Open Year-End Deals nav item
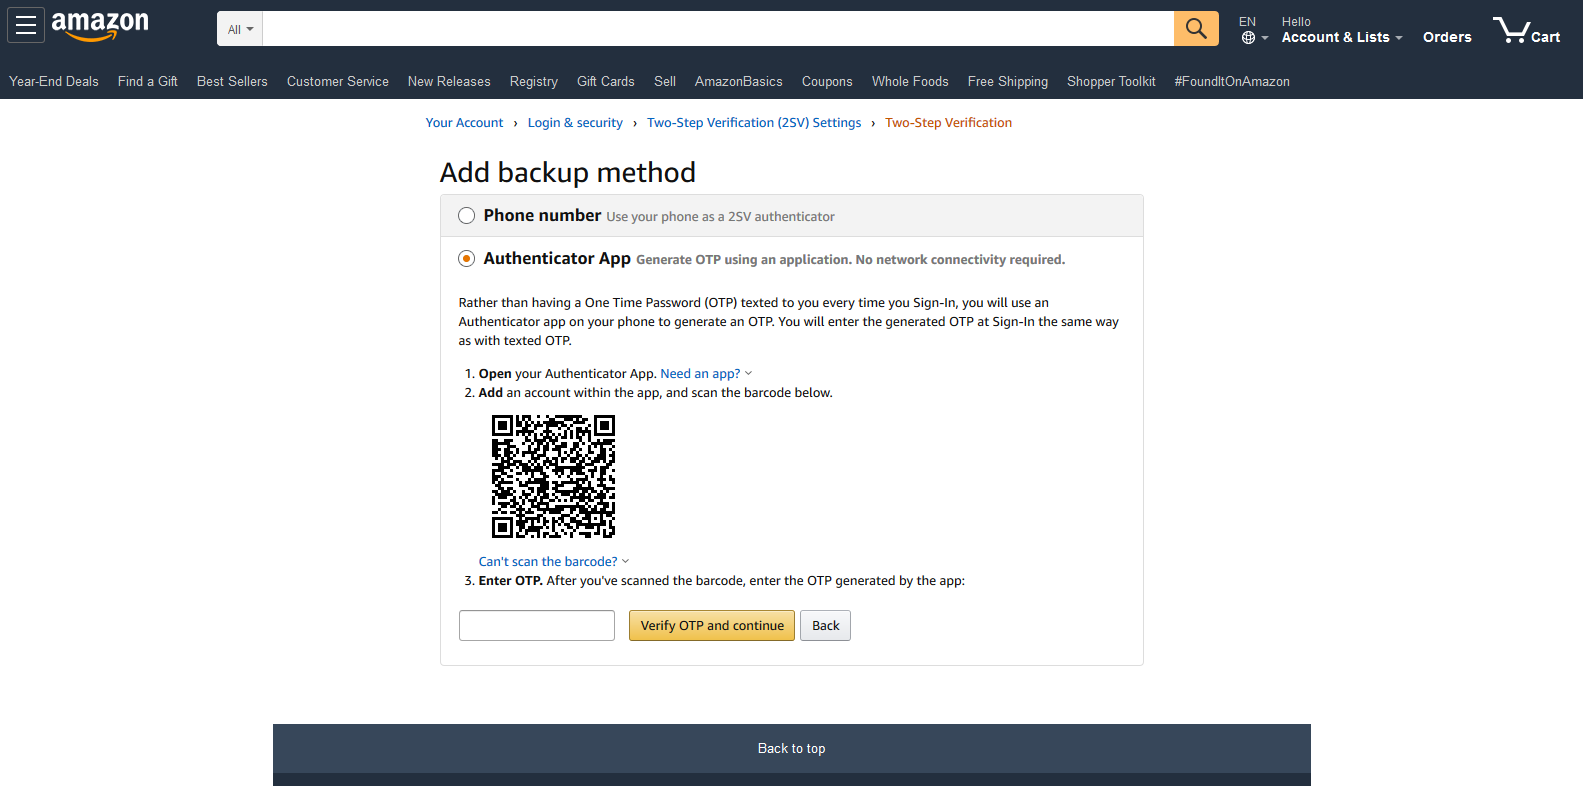The height and width of the screenshot is (786, 1583). pyautogui.click(x=54, y=82)
